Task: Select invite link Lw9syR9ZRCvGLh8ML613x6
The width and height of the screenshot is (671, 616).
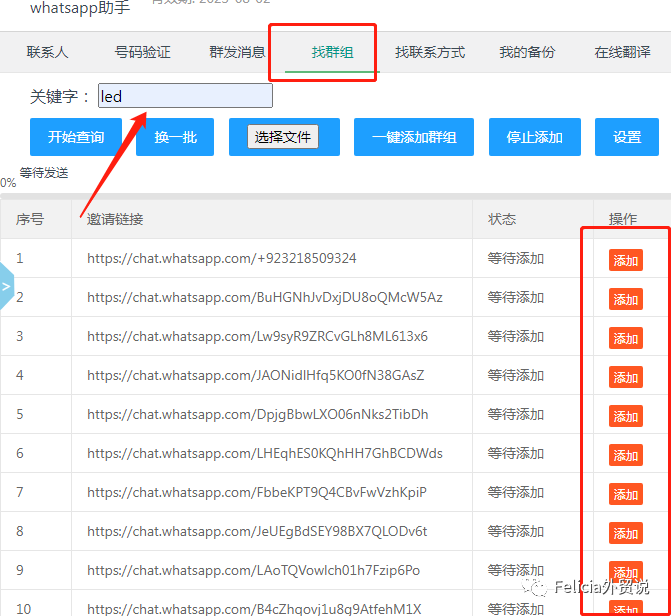Action: point(257,336)
